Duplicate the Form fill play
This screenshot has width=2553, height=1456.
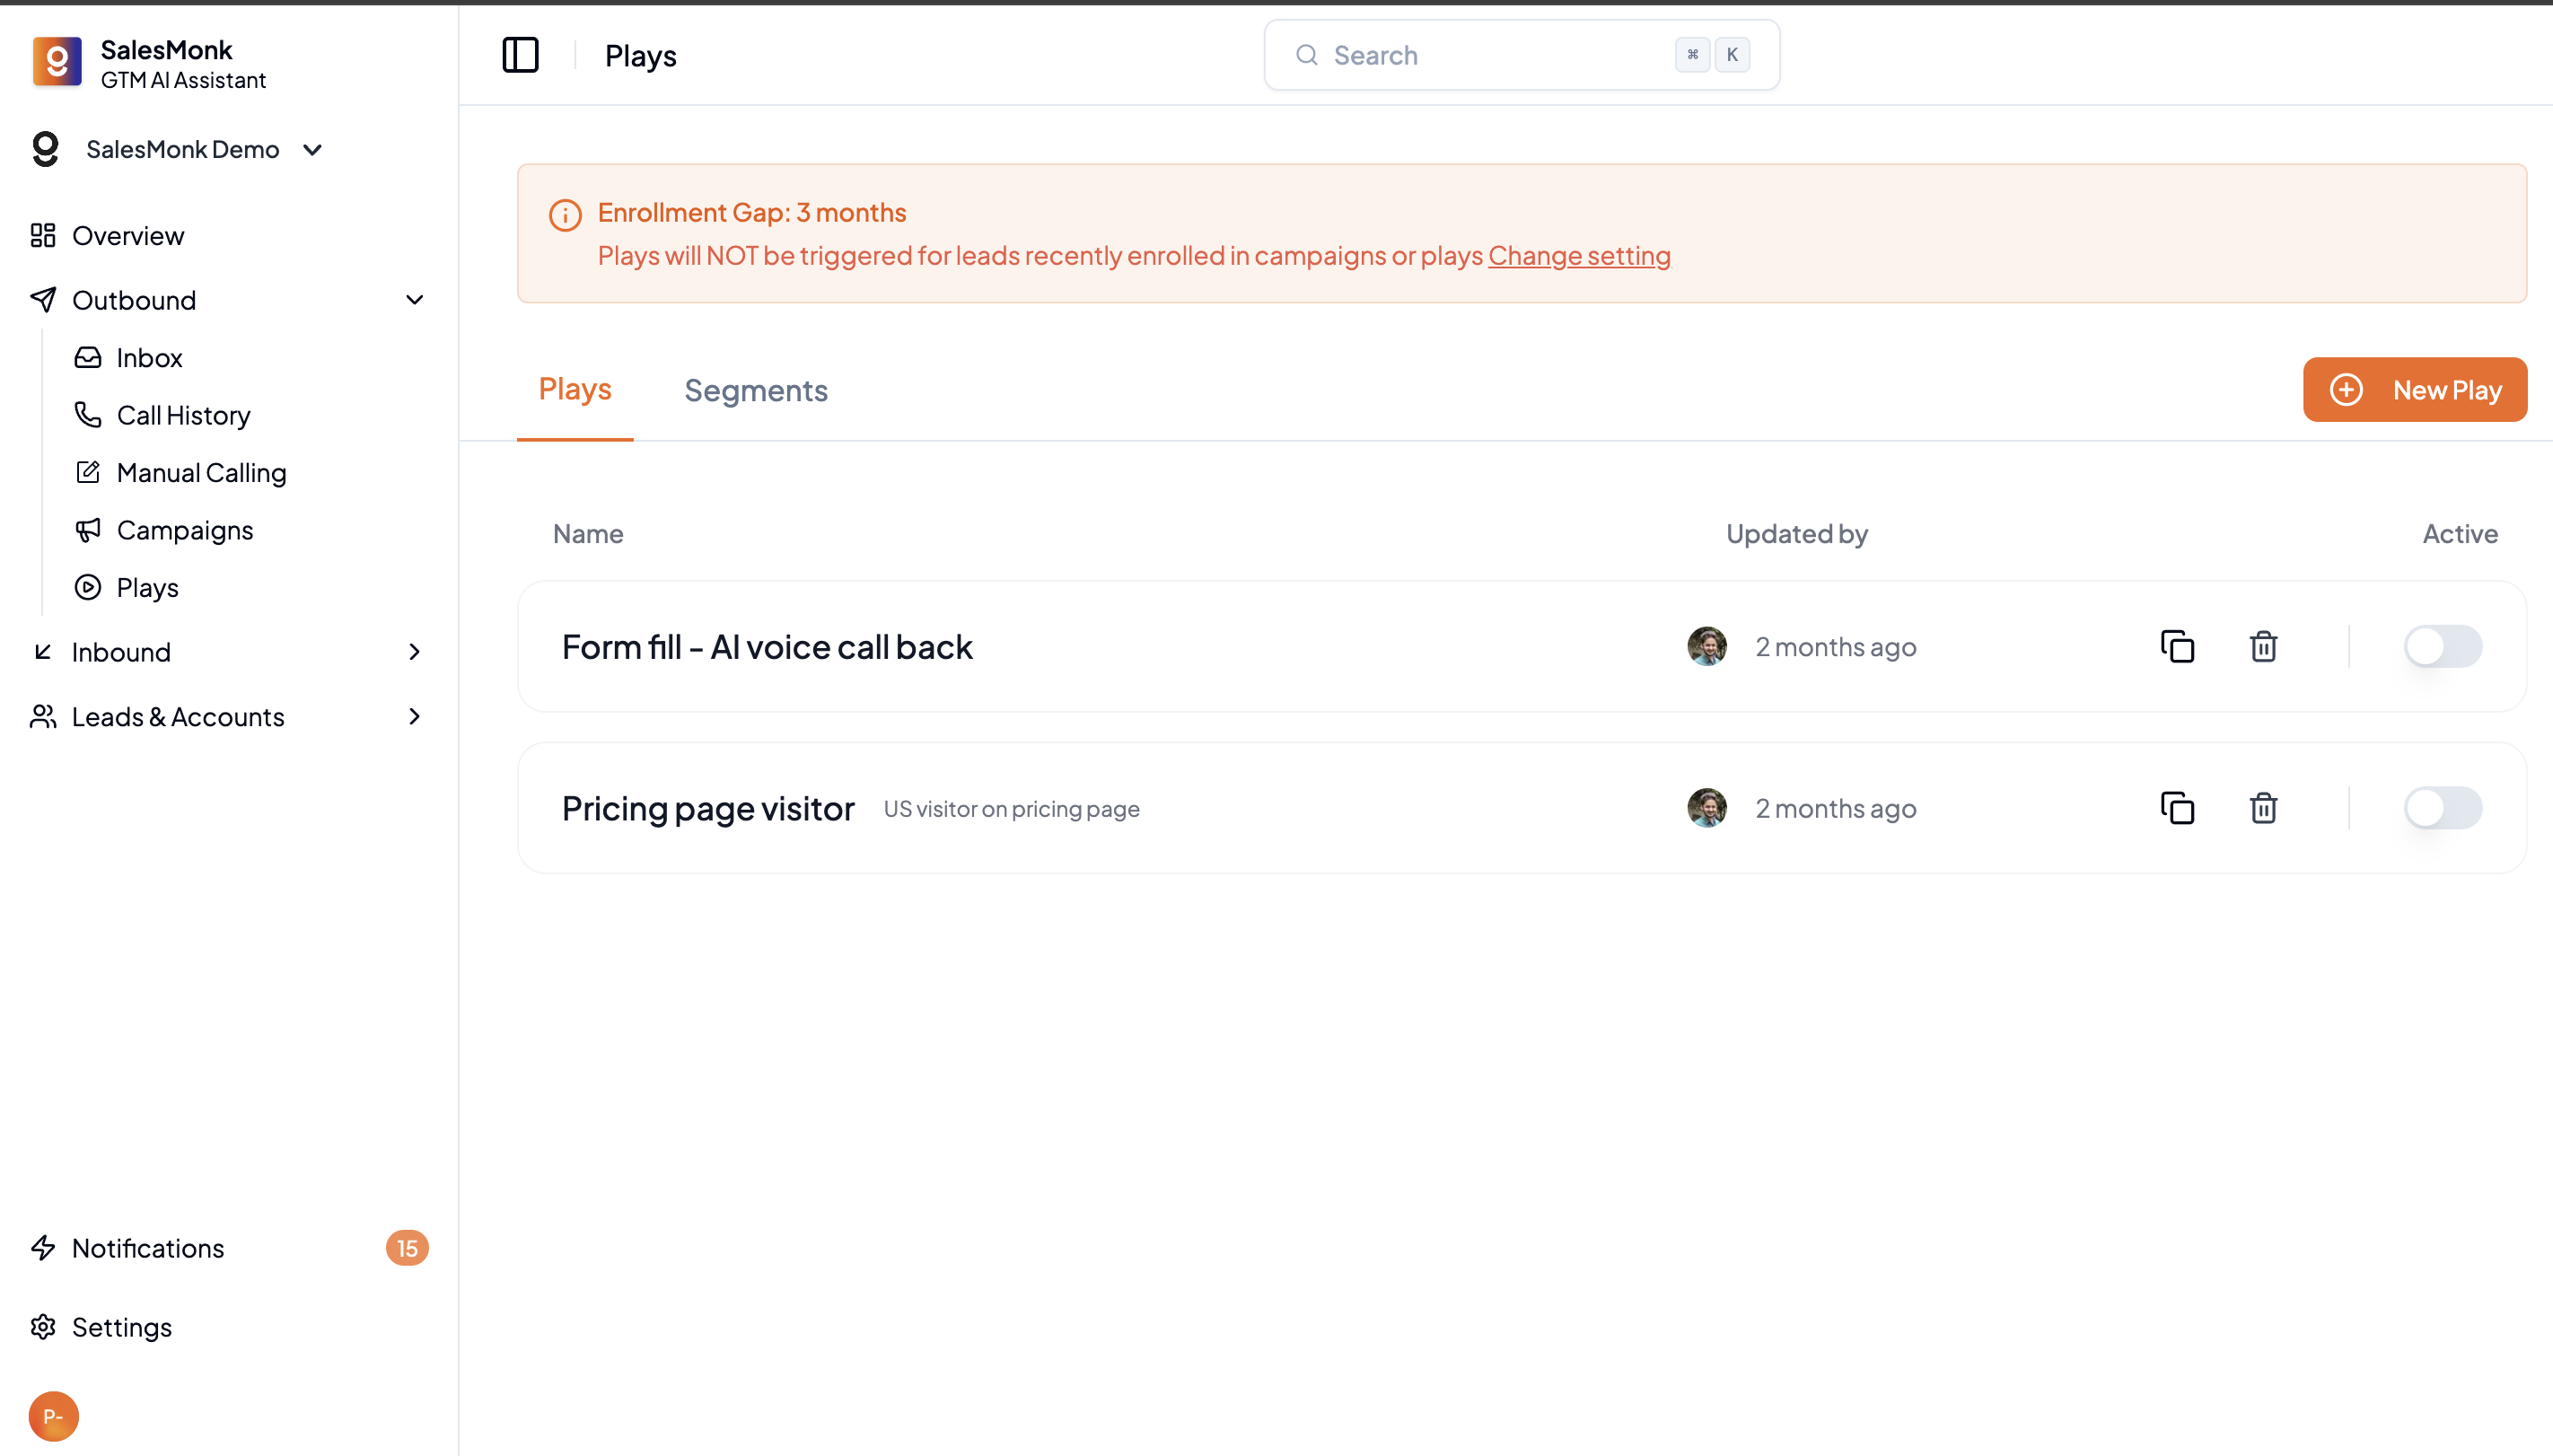(2177, 646)
